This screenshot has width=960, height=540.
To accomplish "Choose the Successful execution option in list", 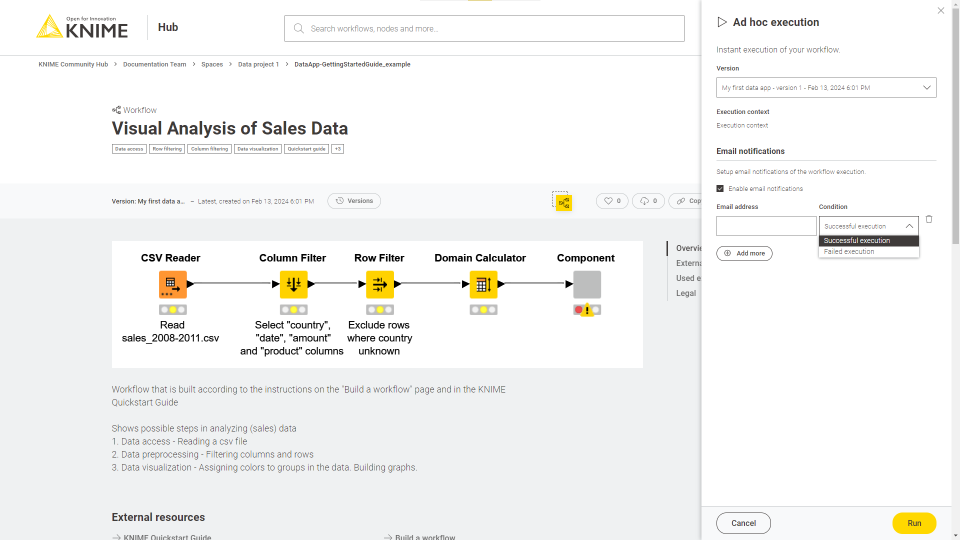I will click(857, 241).
